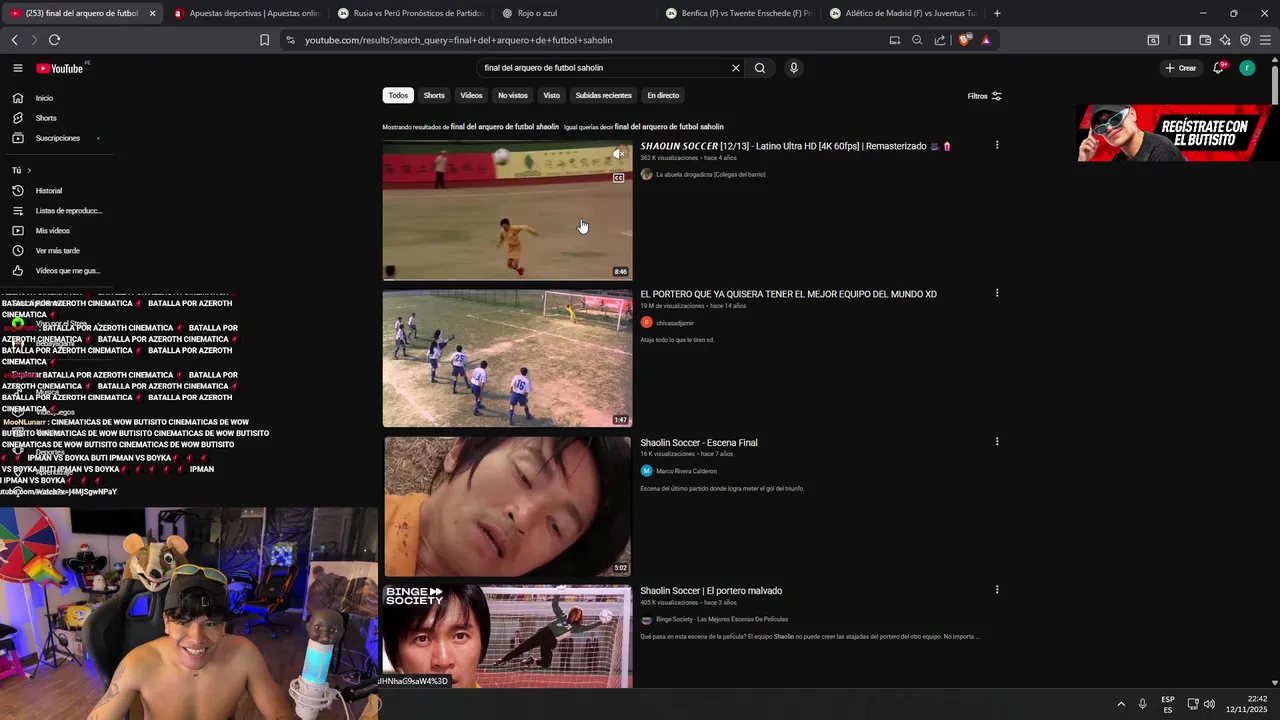The height and width of the screenshot is (720, 1280).
Task: Select the No vistos chip
Action: click(513, 95)
